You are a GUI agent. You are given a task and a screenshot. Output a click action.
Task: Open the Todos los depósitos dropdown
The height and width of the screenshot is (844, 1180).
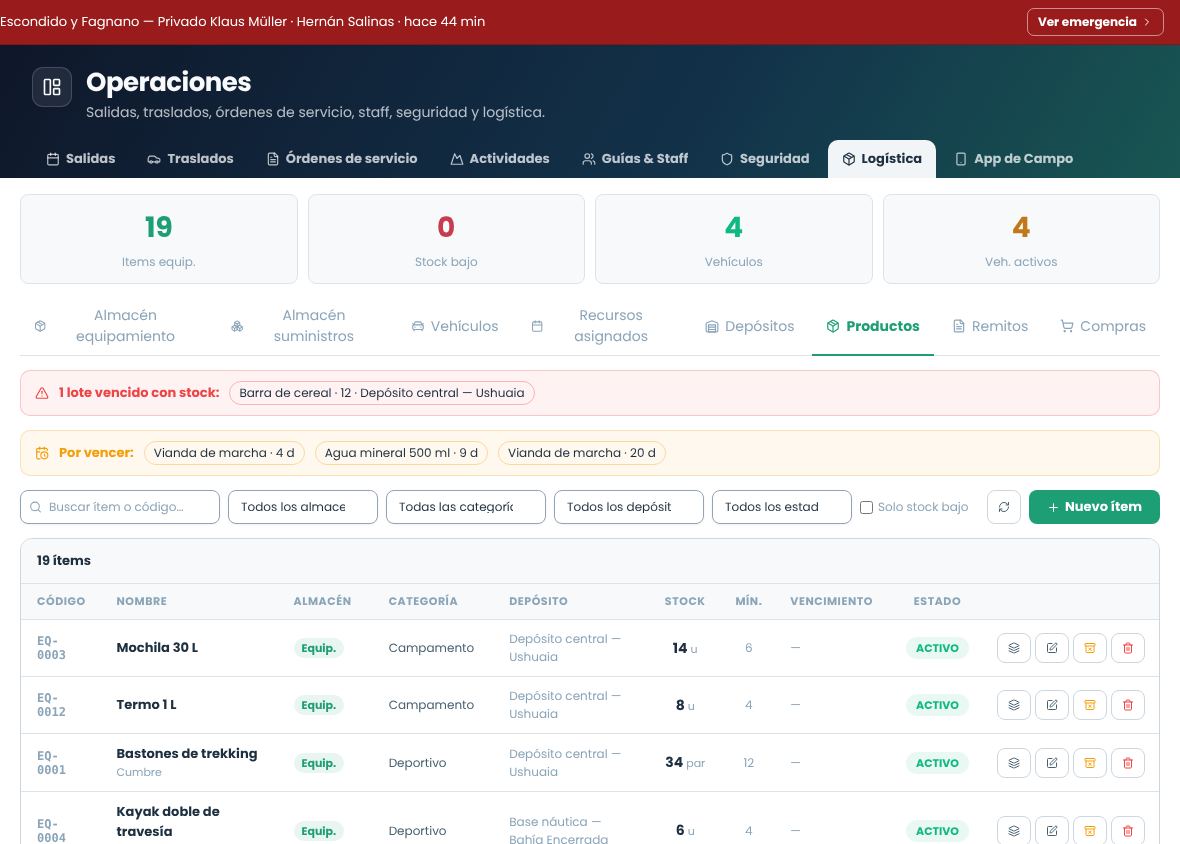coord(628,507)
